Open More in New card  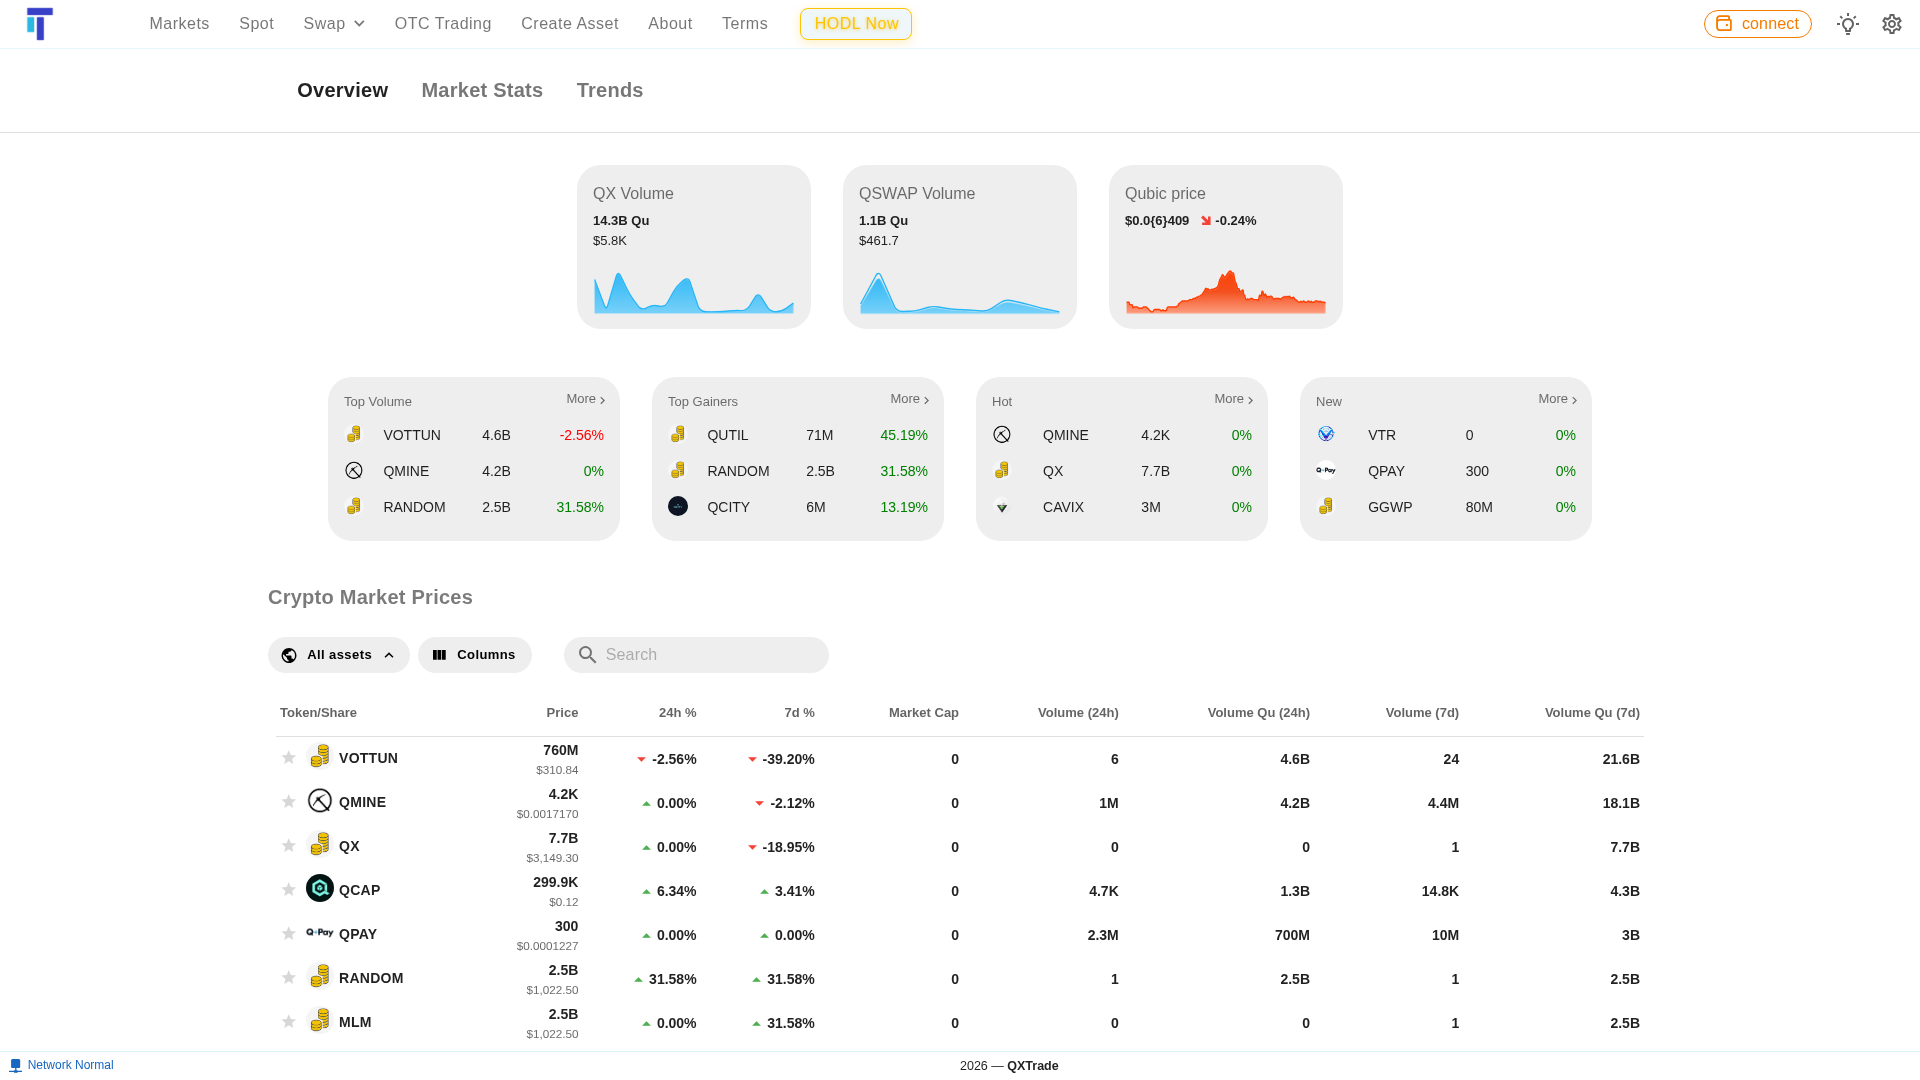pyautogui.click(x=1558, y=399)
